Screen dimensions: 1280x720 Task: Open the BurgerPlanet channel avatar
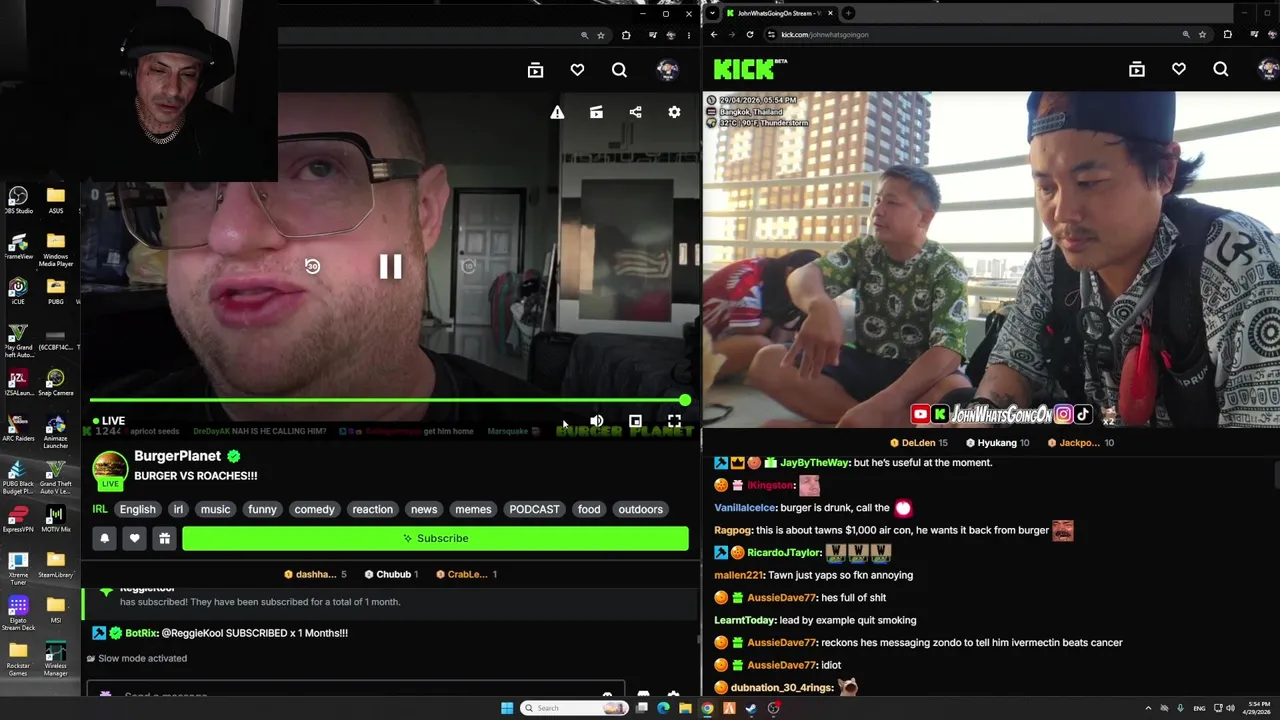tap(110, 469)
